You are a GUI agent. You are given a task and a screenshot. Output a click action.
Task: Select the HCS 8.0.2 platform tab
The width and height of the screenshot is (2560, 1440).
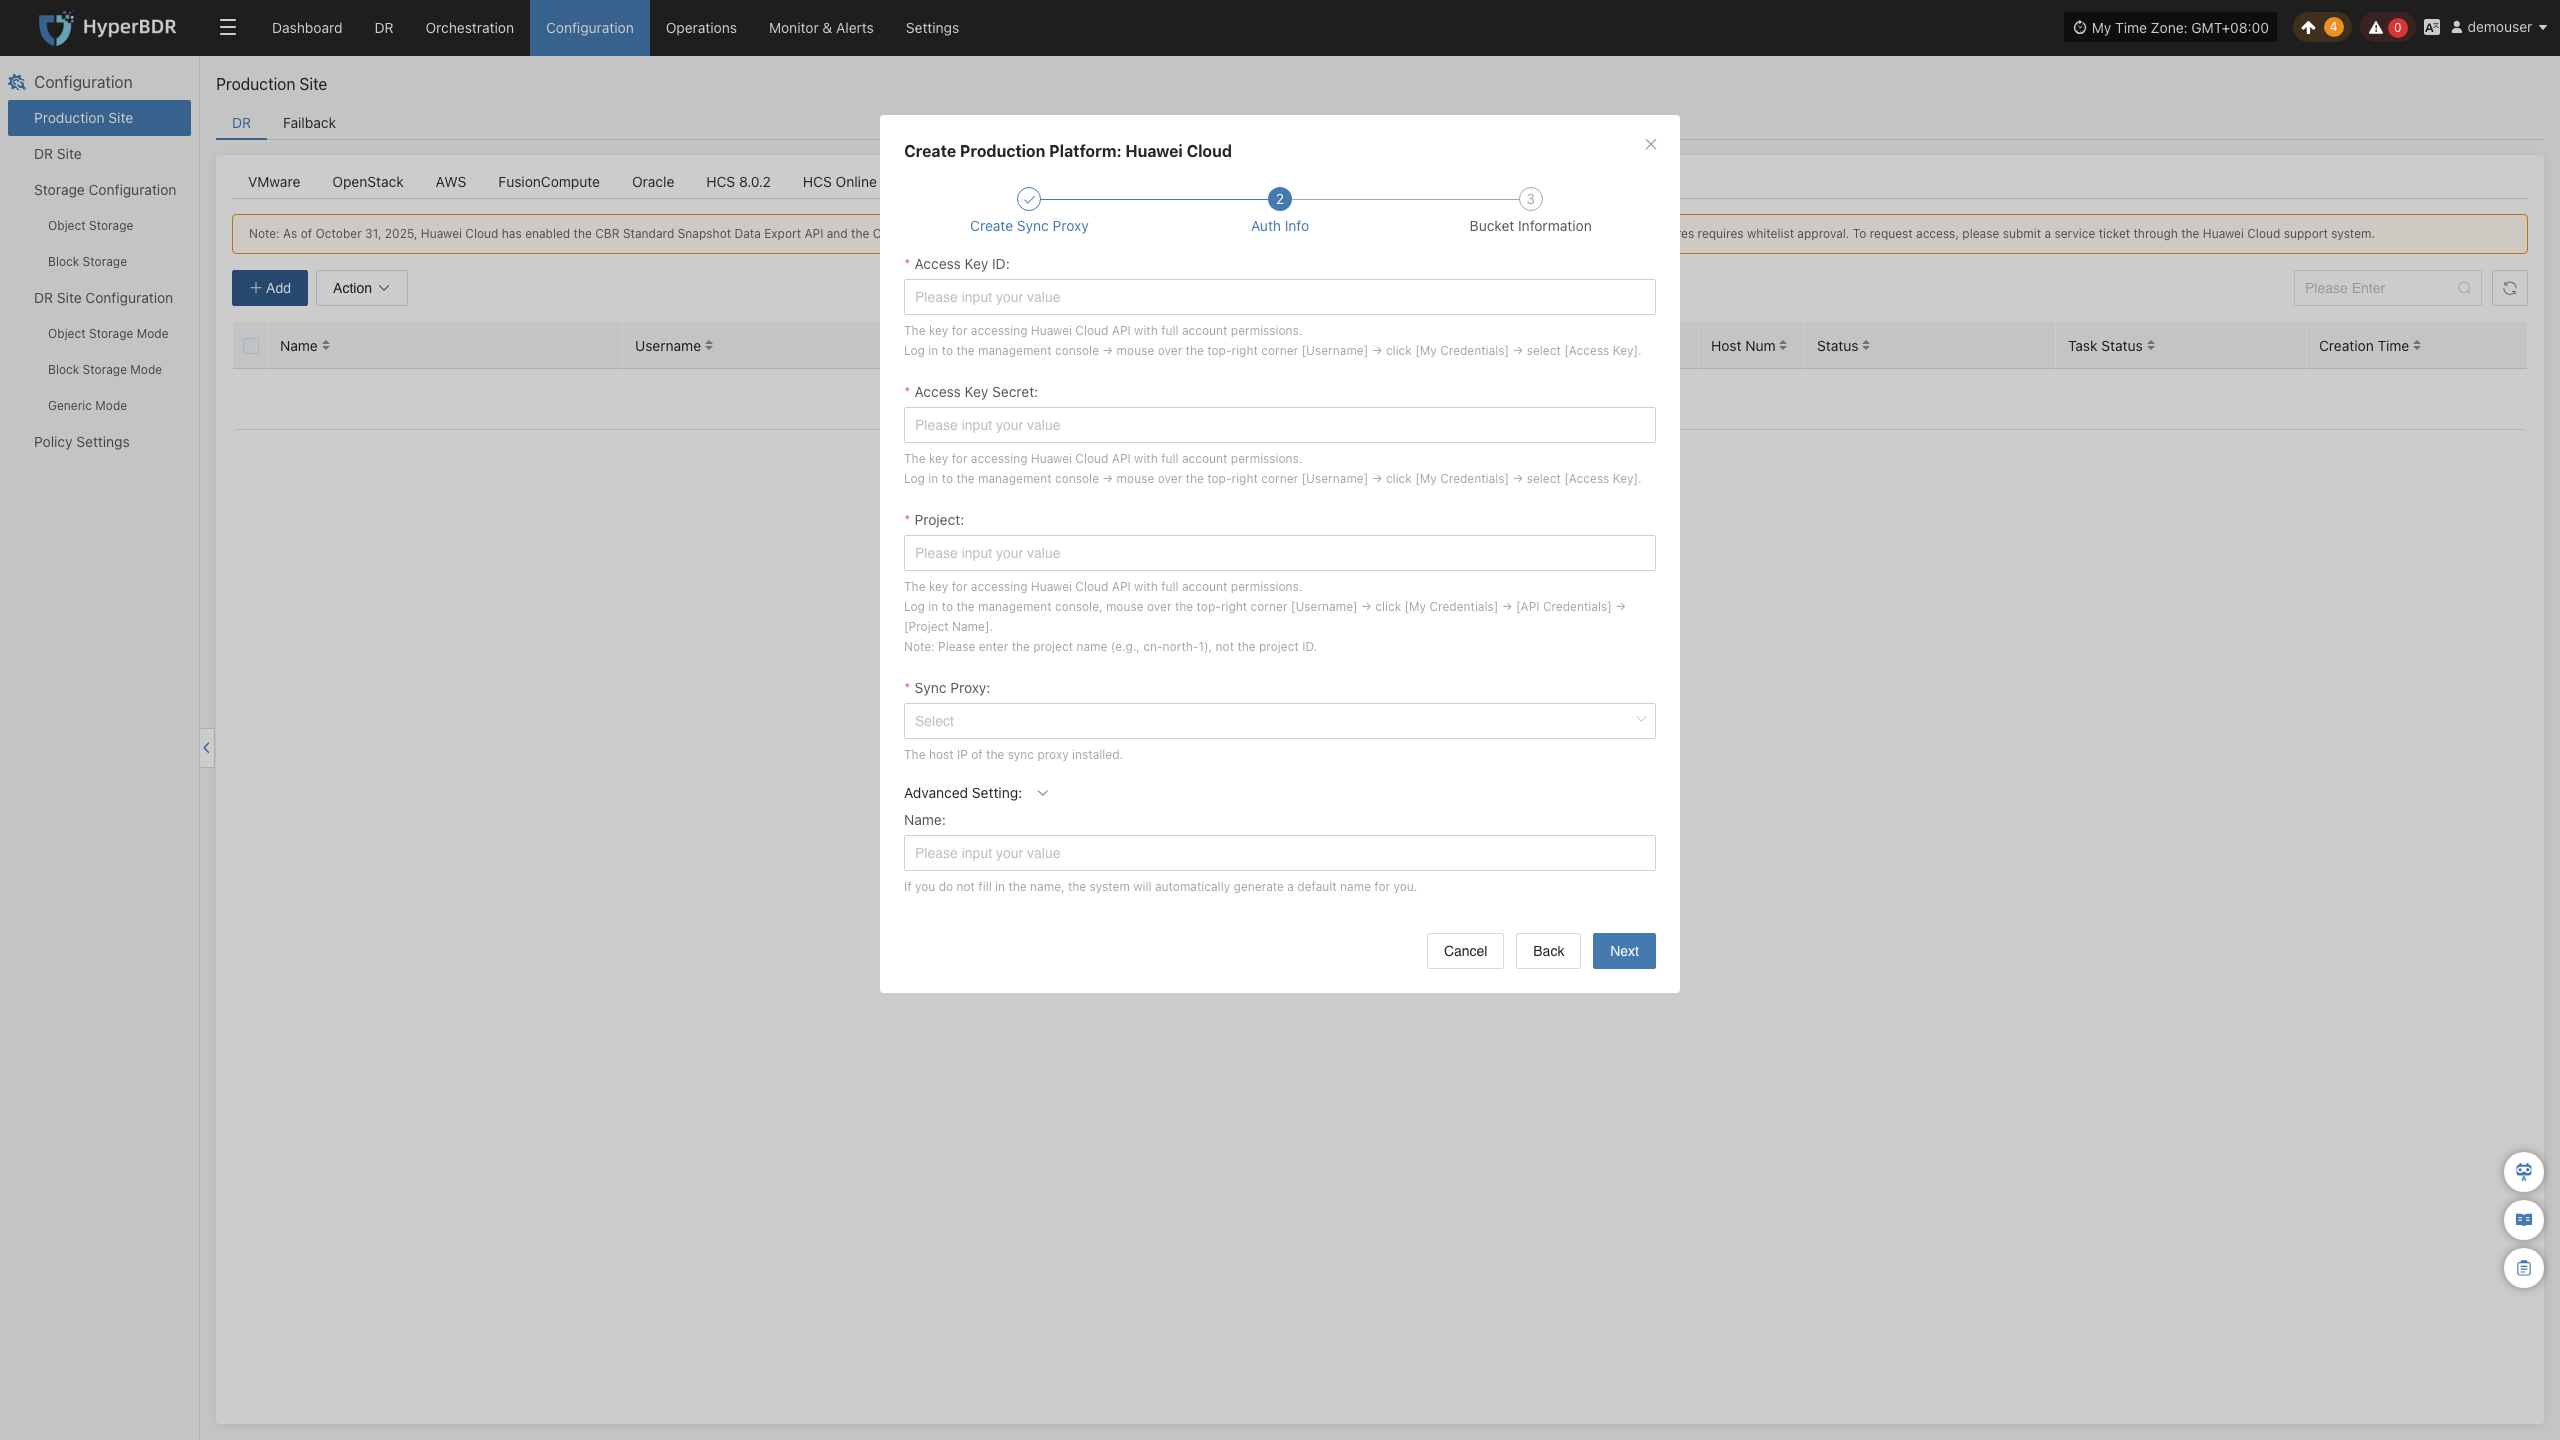tap(738, 182)
